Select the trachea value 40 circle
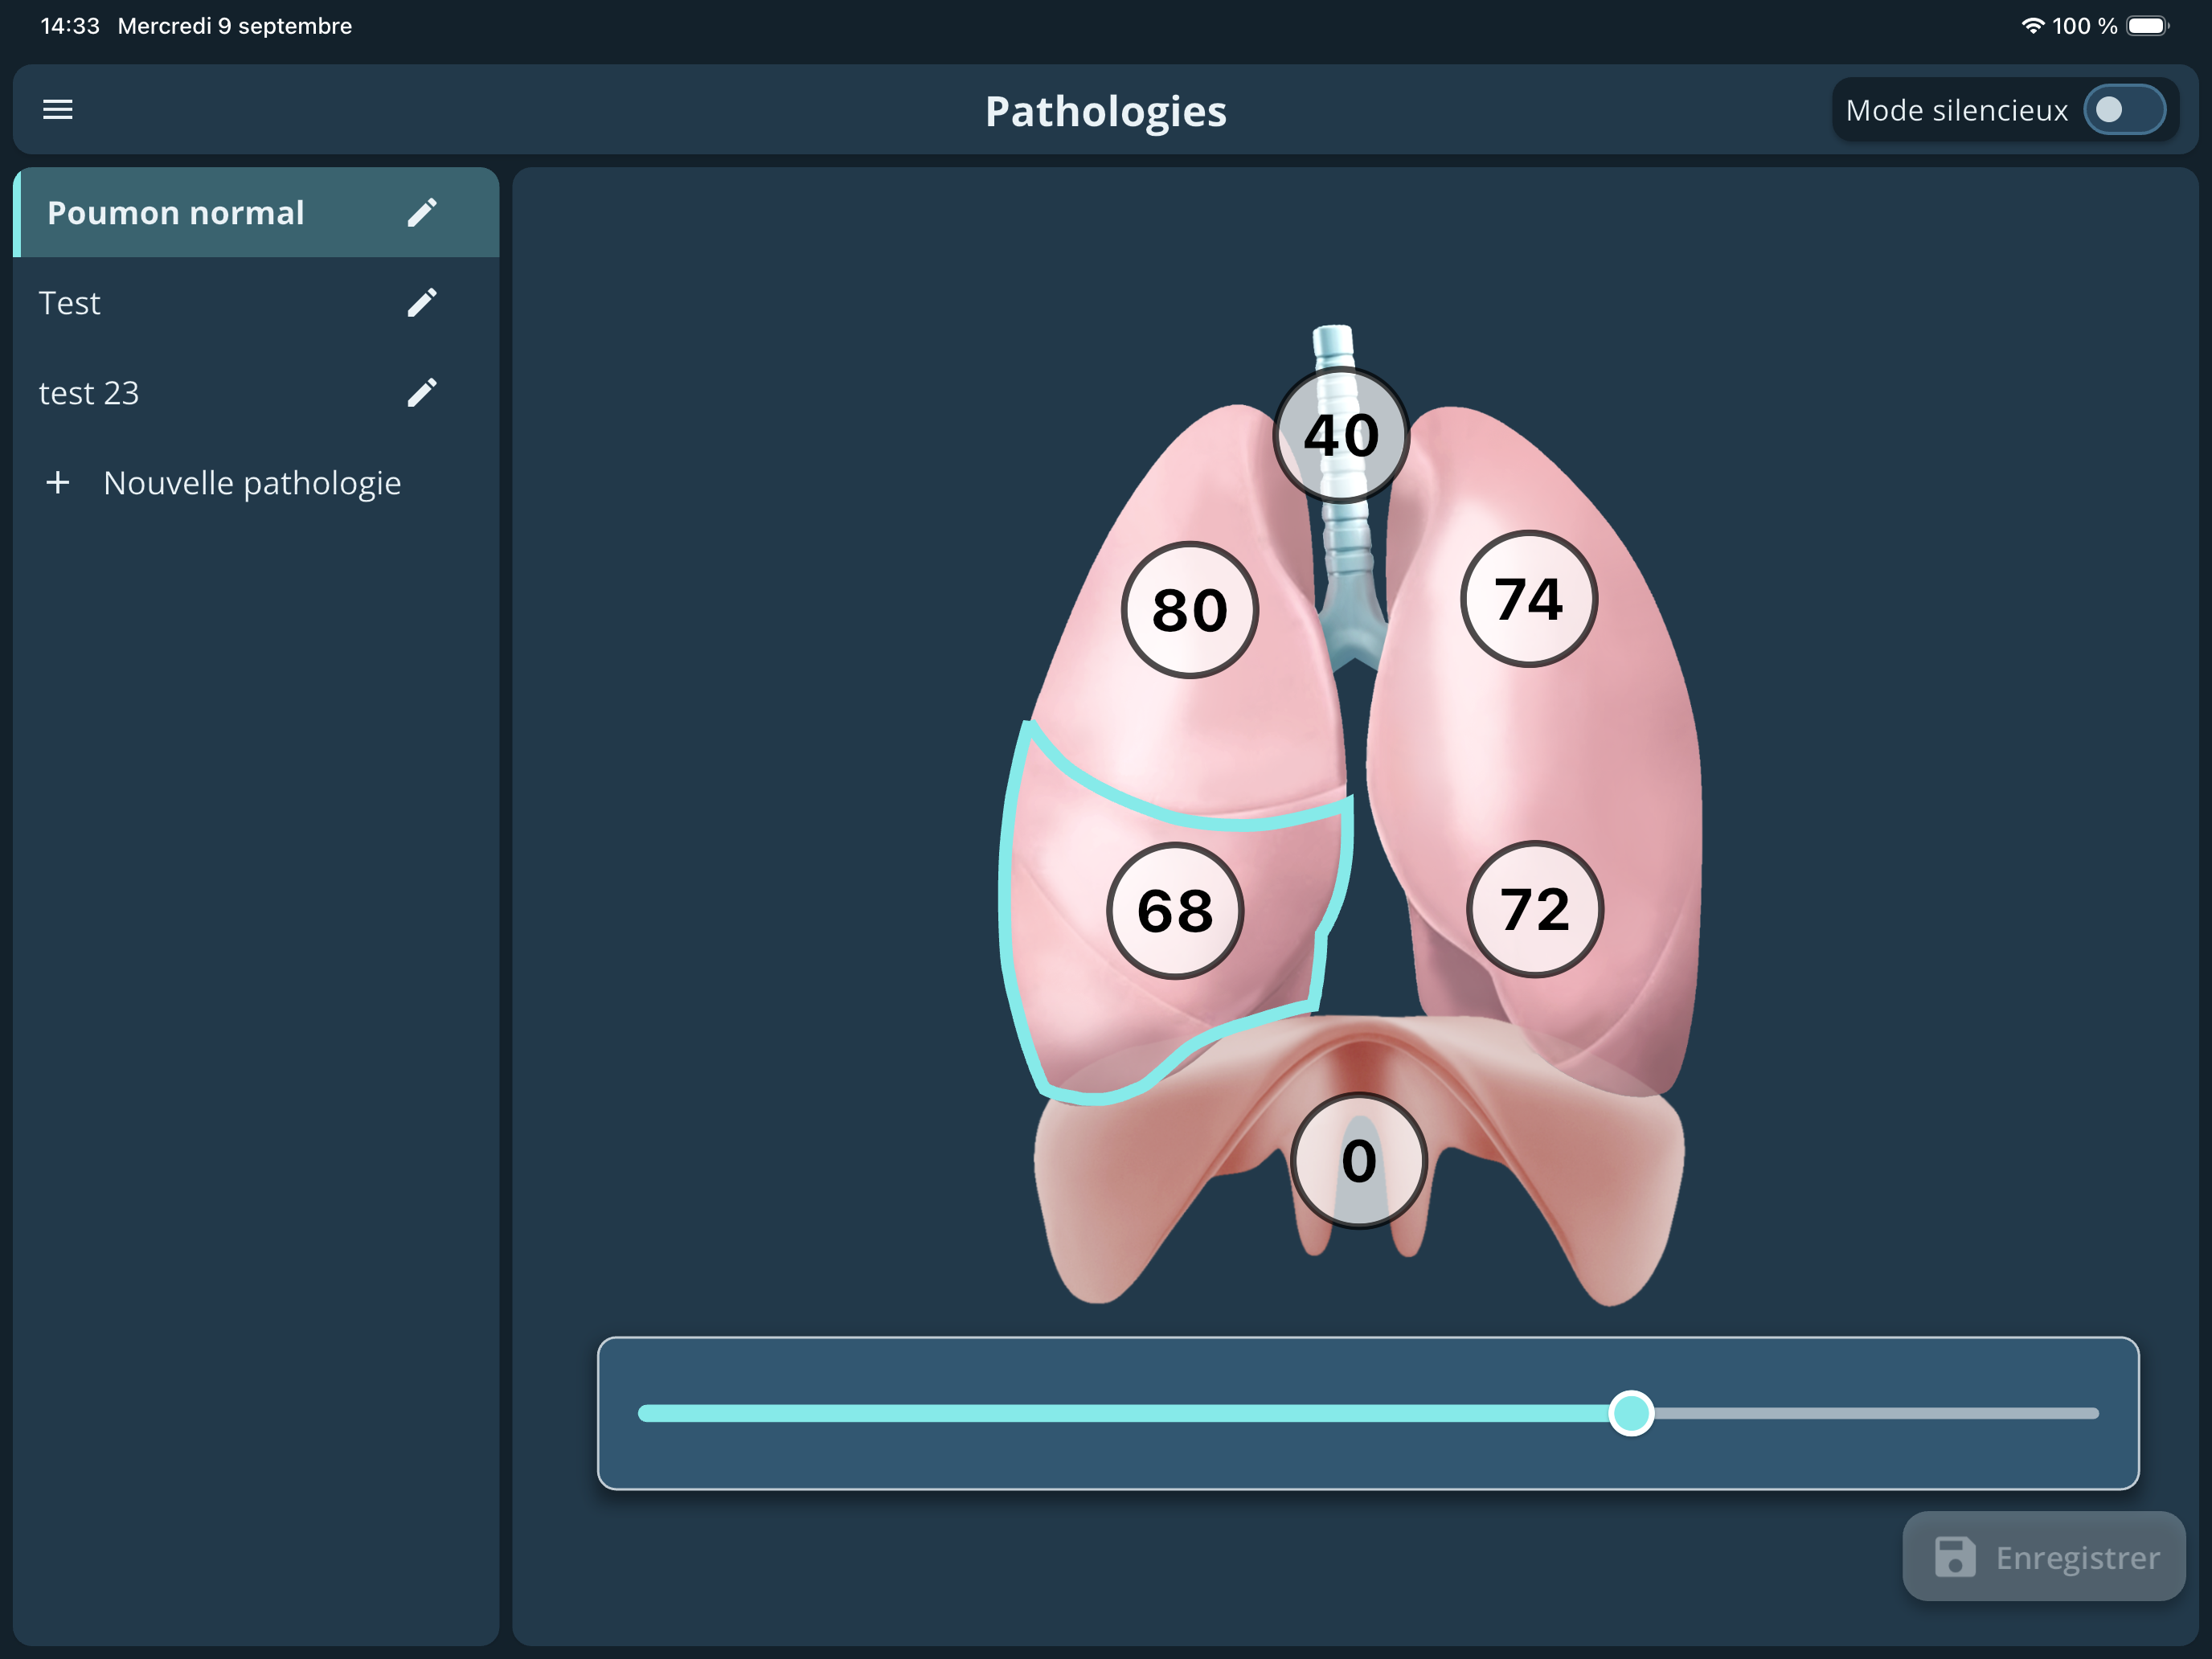The width and height of the screenshot is (2212, 1659). pos(1341,435)
